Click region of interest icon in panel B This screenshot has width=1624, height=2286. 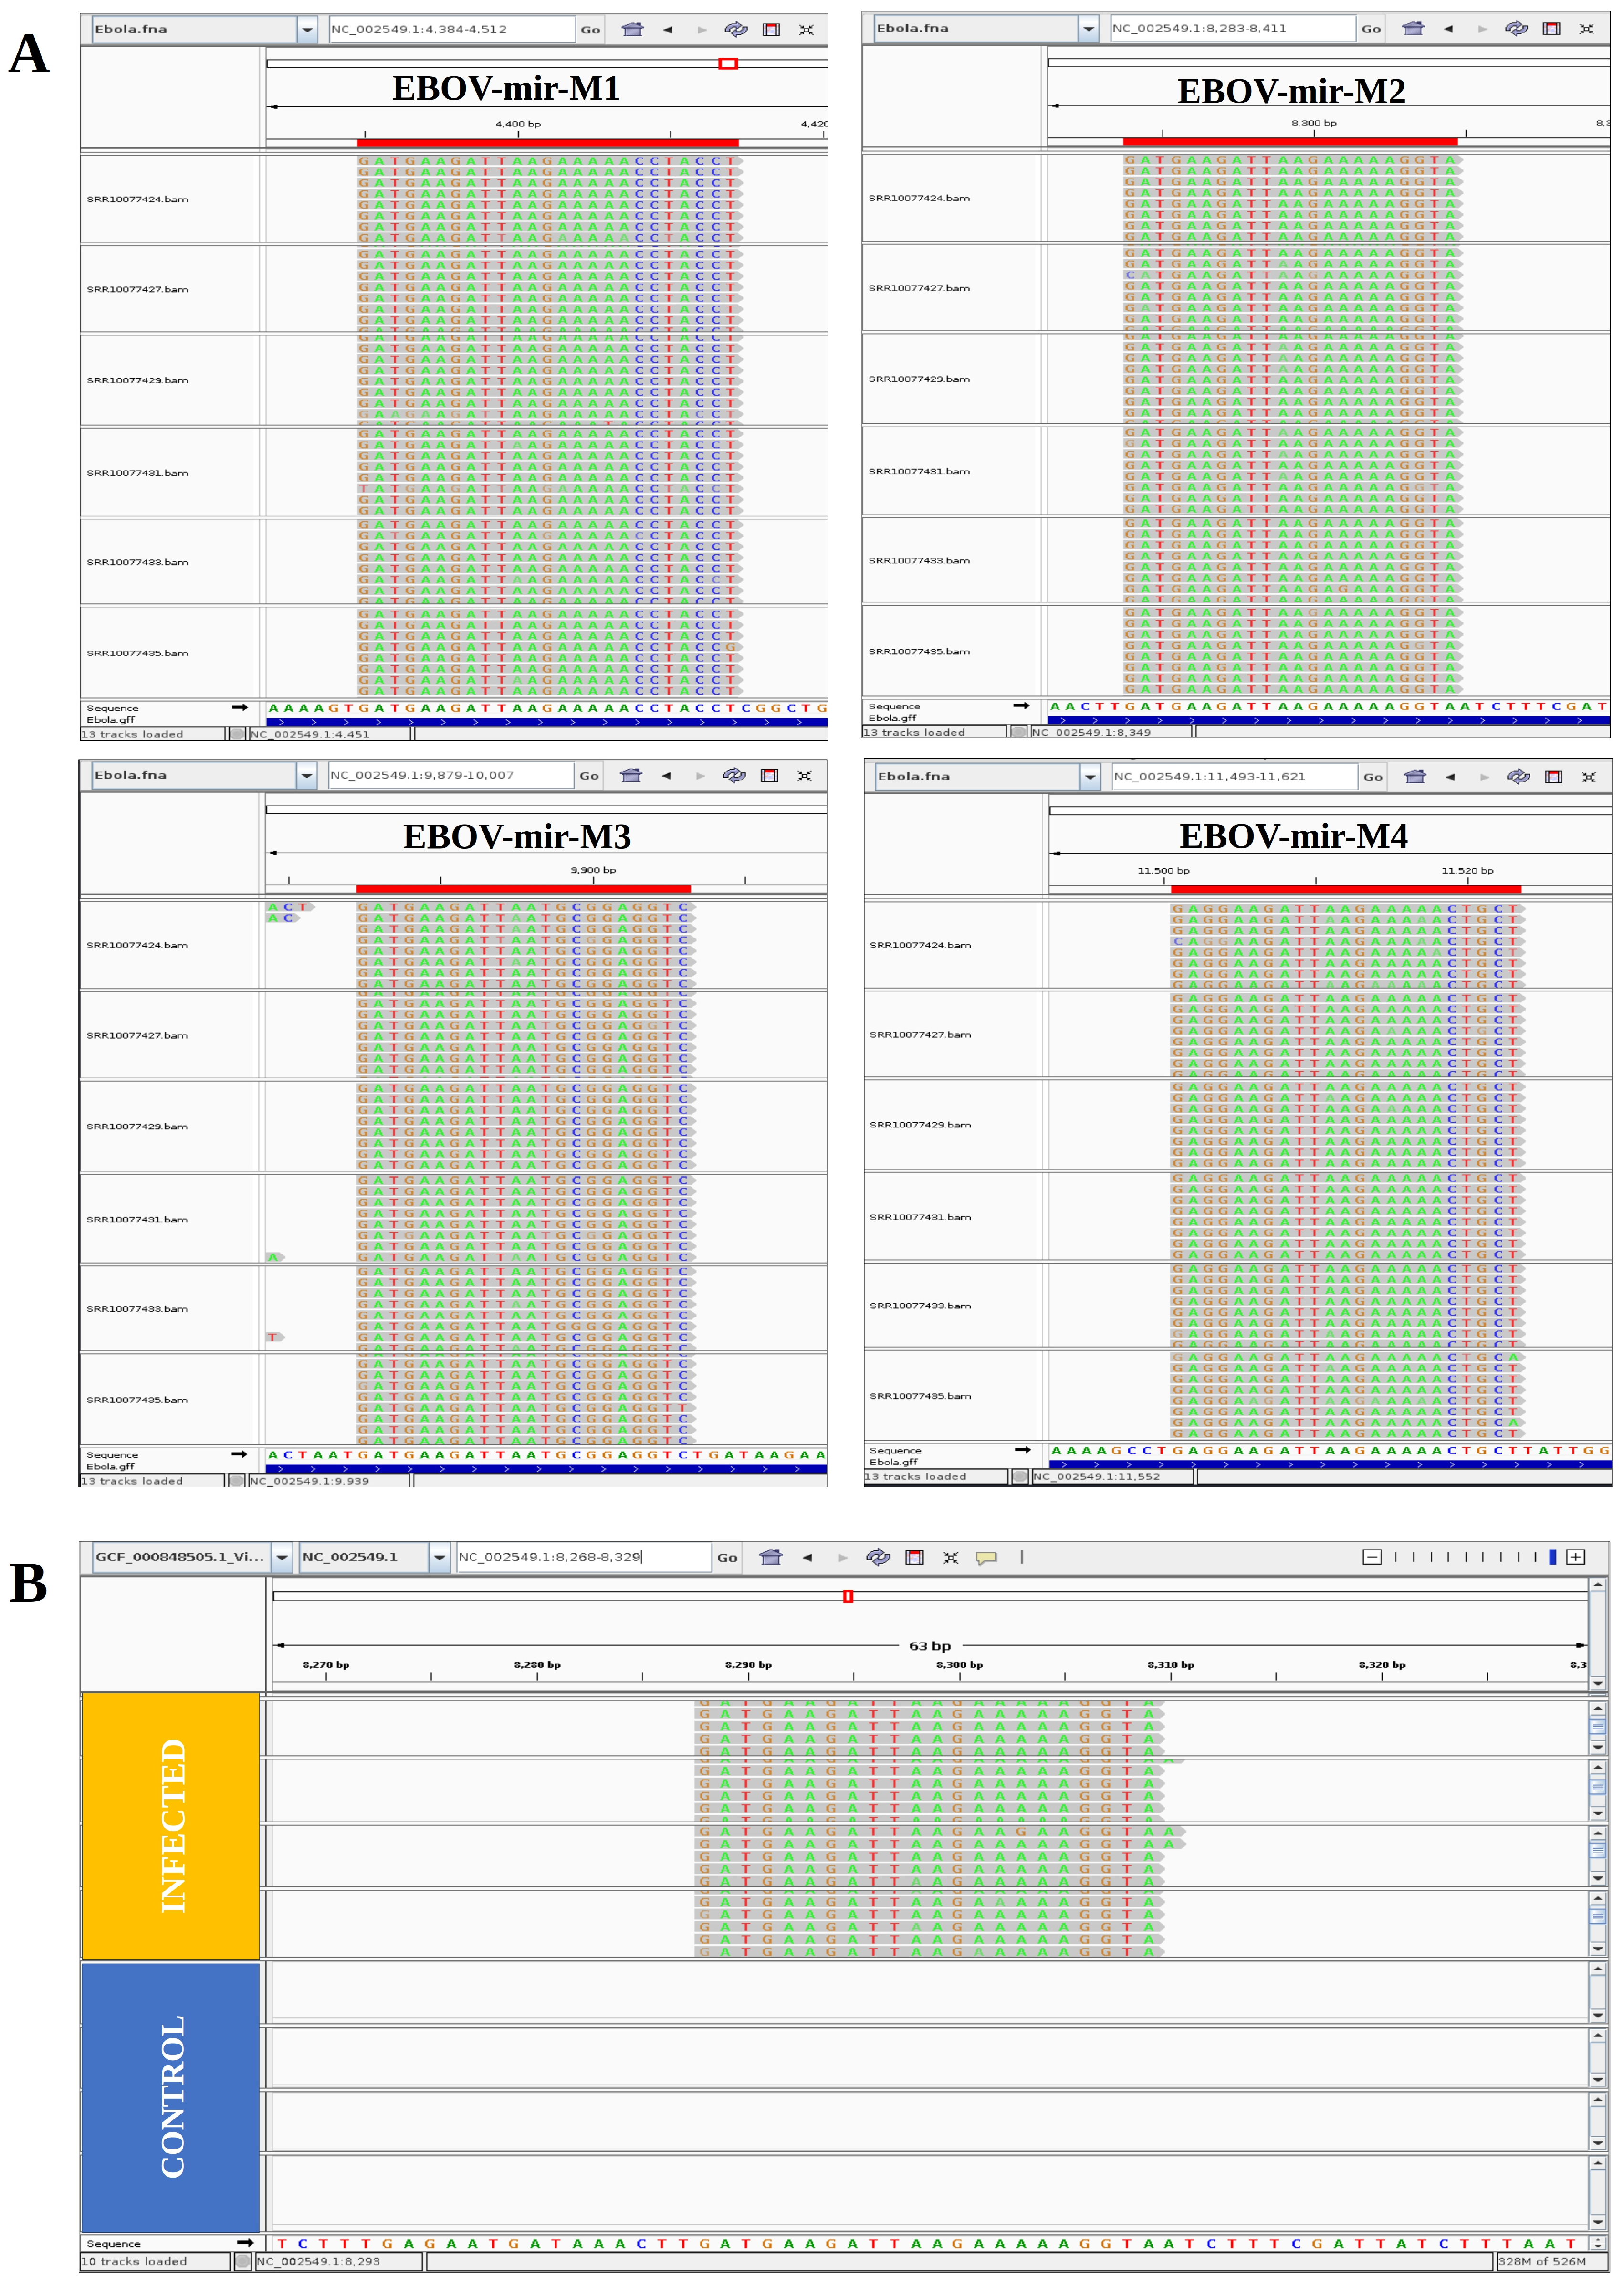[914, 1557]
